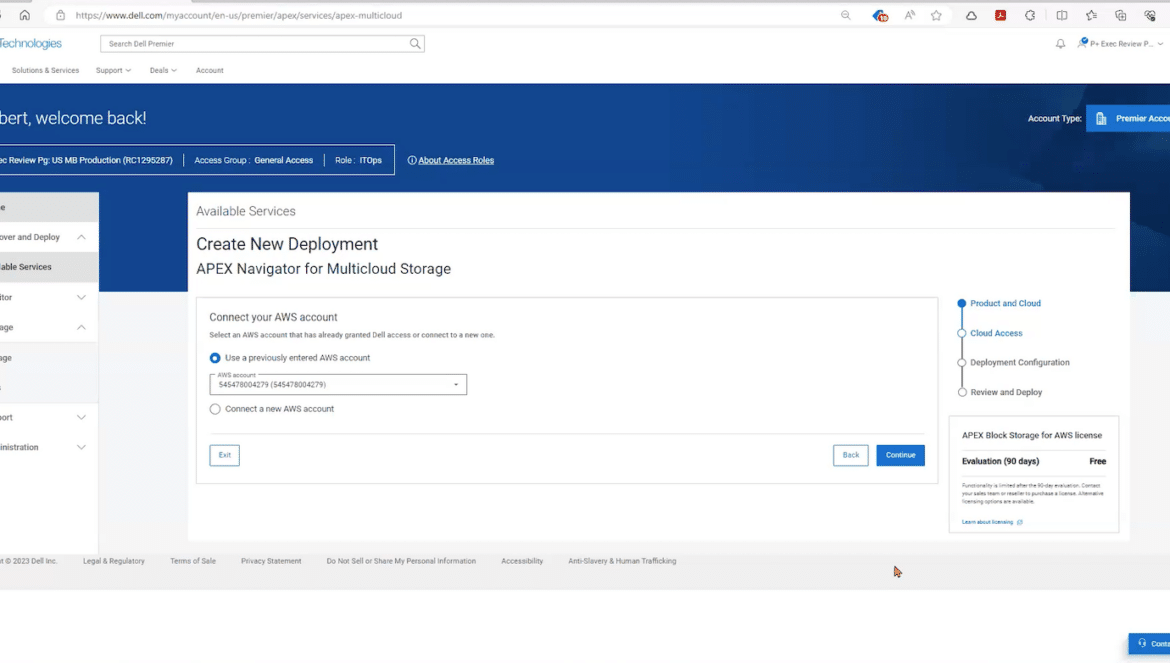Open the browser Extensions puzzle icon
Image resolution: width=1170 pixels, height=663 pixels.
[1030, 15]
